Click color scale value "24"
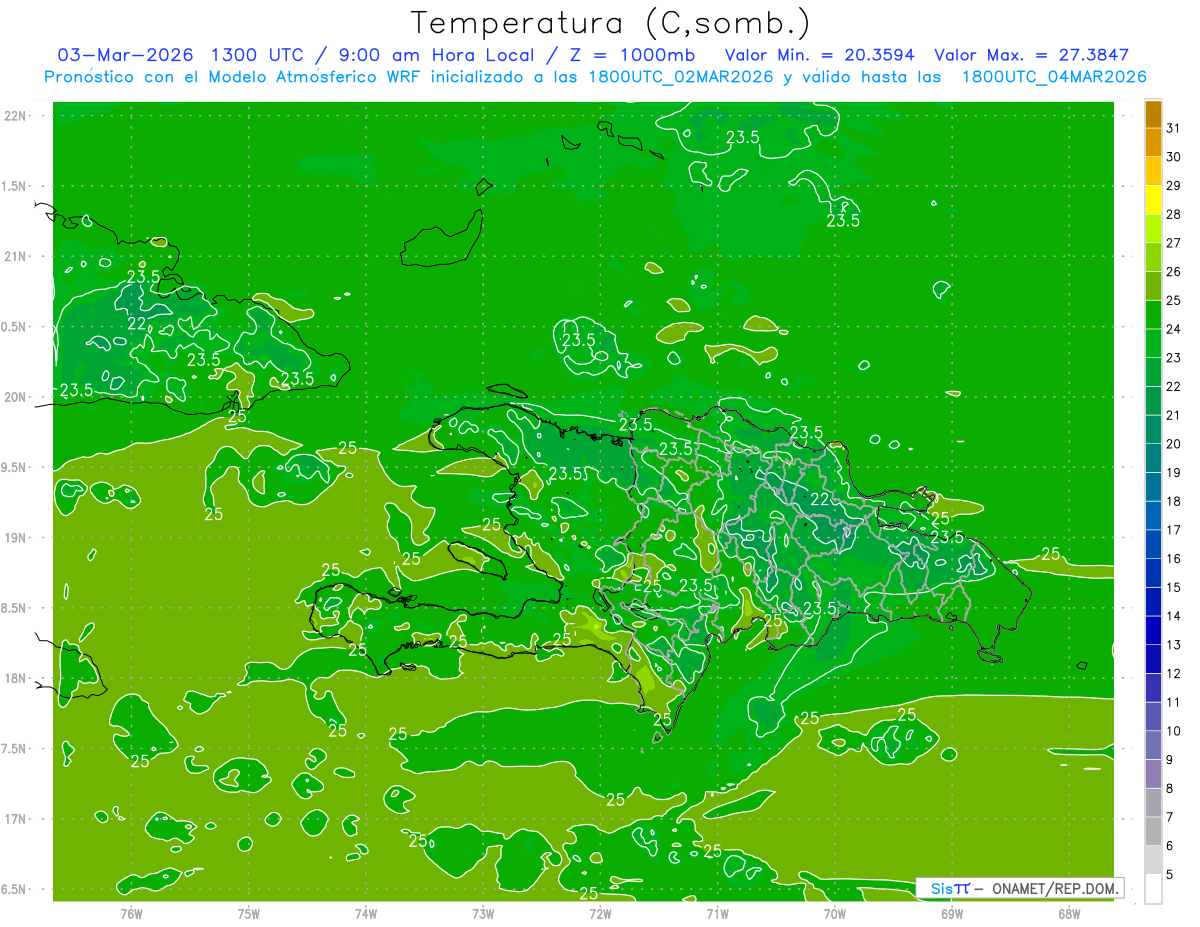The image size is (1200, 927). pos(1173,329)
